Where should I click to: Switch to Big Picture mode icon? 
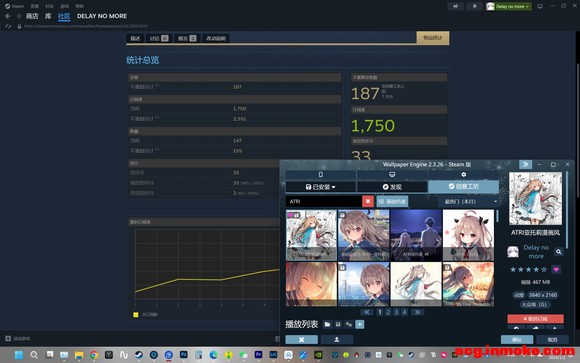tap(540, 6)
